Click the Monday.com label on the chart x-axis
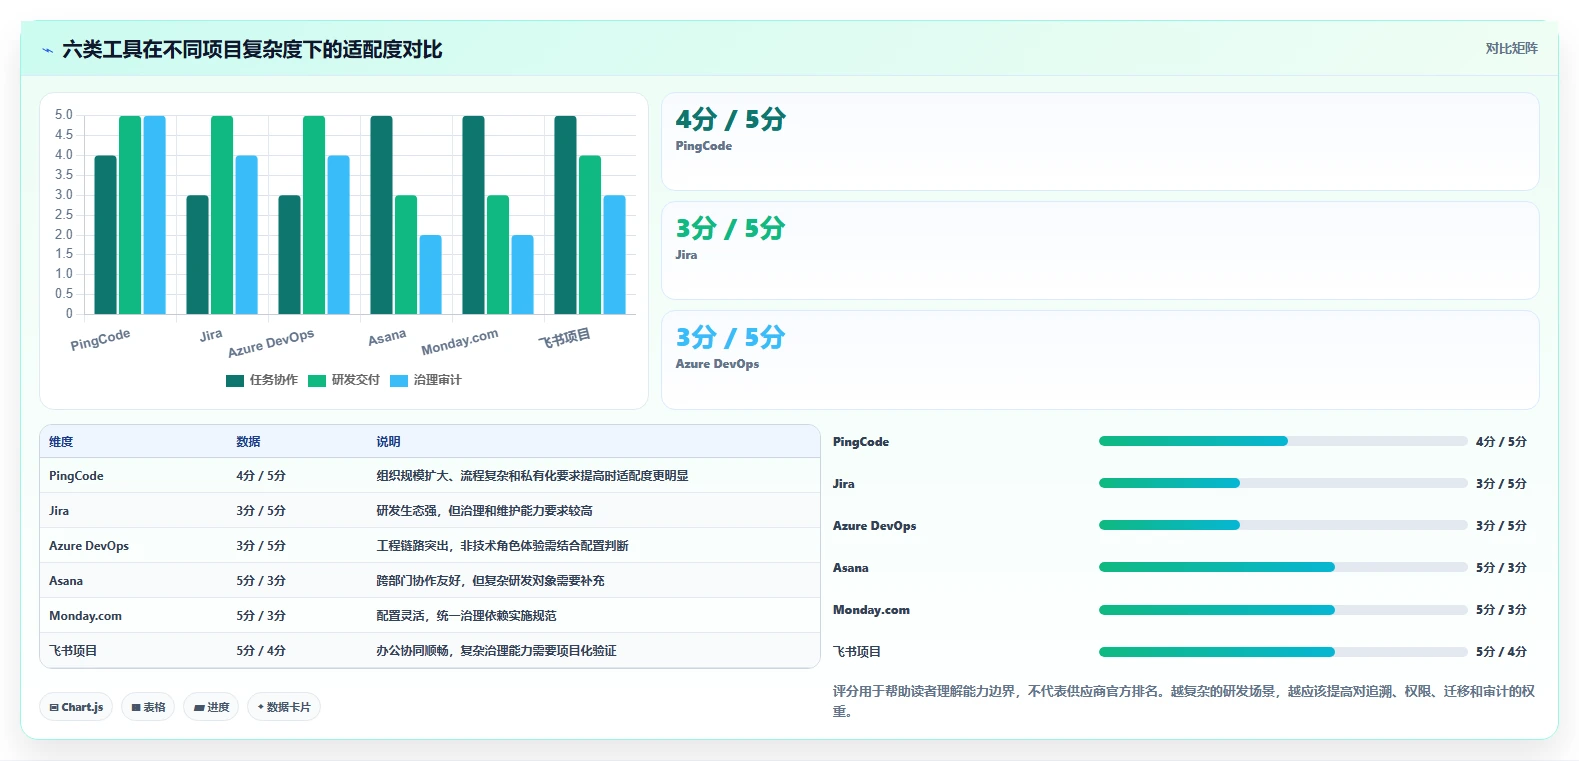This screenshot has width=1579, height=761. click(459, 342)
